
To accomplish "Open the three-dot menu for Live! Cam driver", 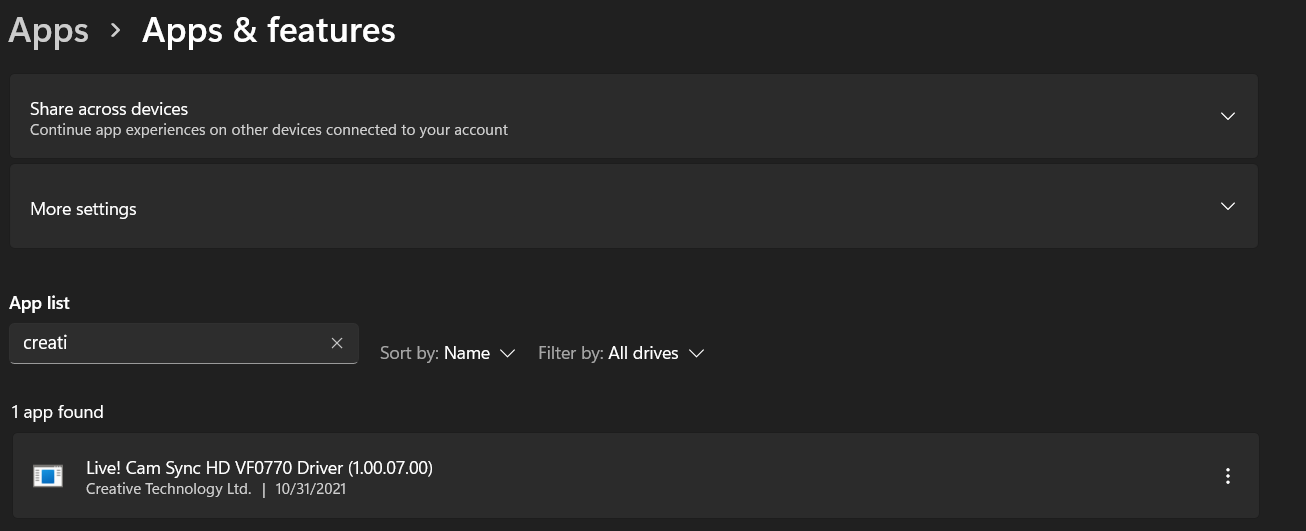I will coord(1228,476).
